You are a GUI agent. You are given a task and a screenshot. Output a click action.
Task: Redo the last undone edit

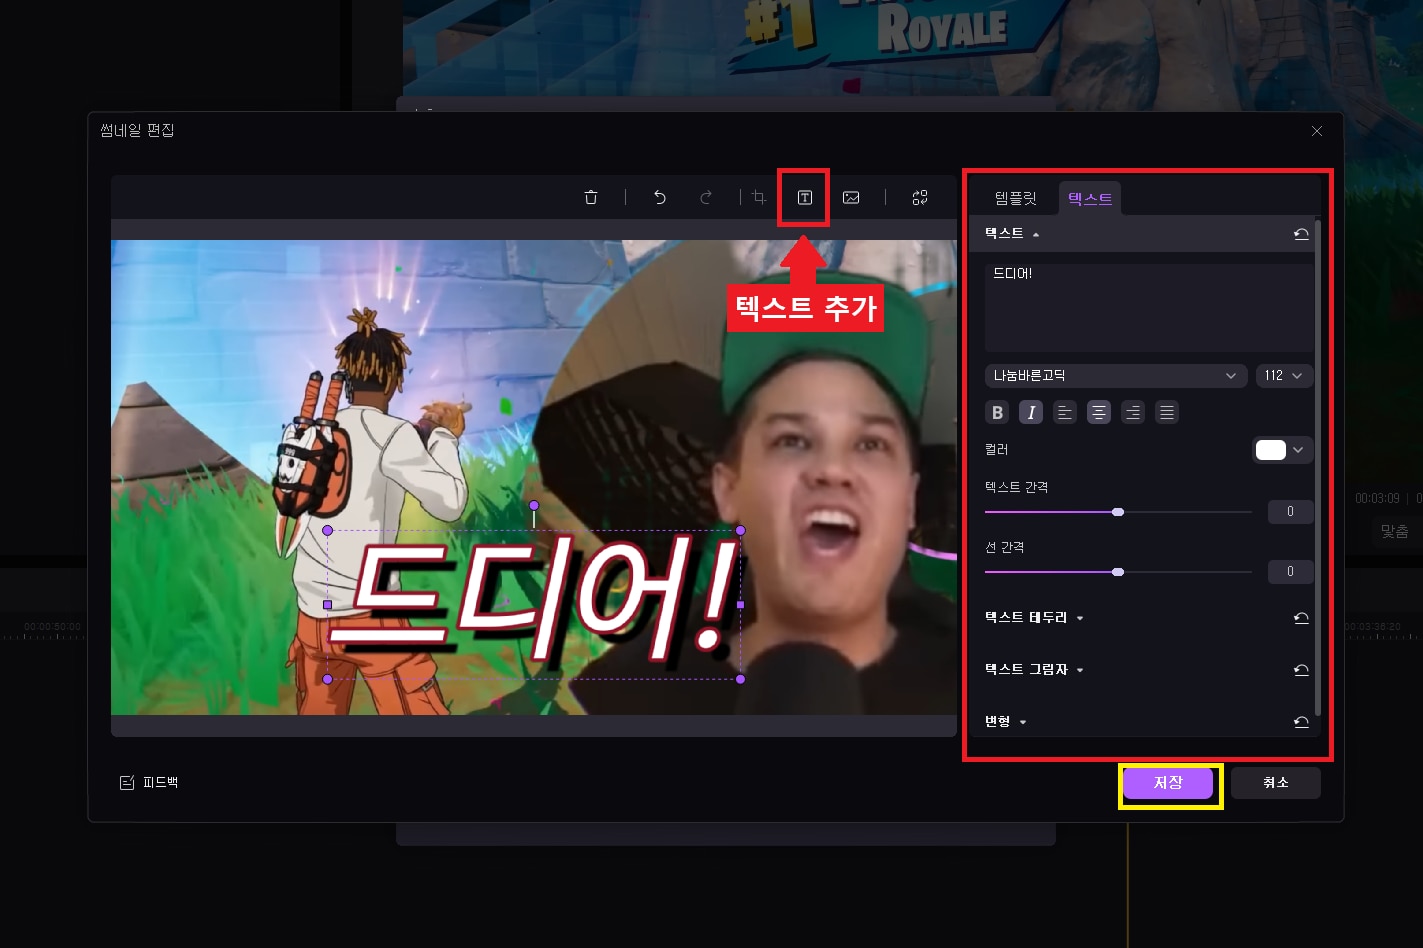(x=706, y=198)
